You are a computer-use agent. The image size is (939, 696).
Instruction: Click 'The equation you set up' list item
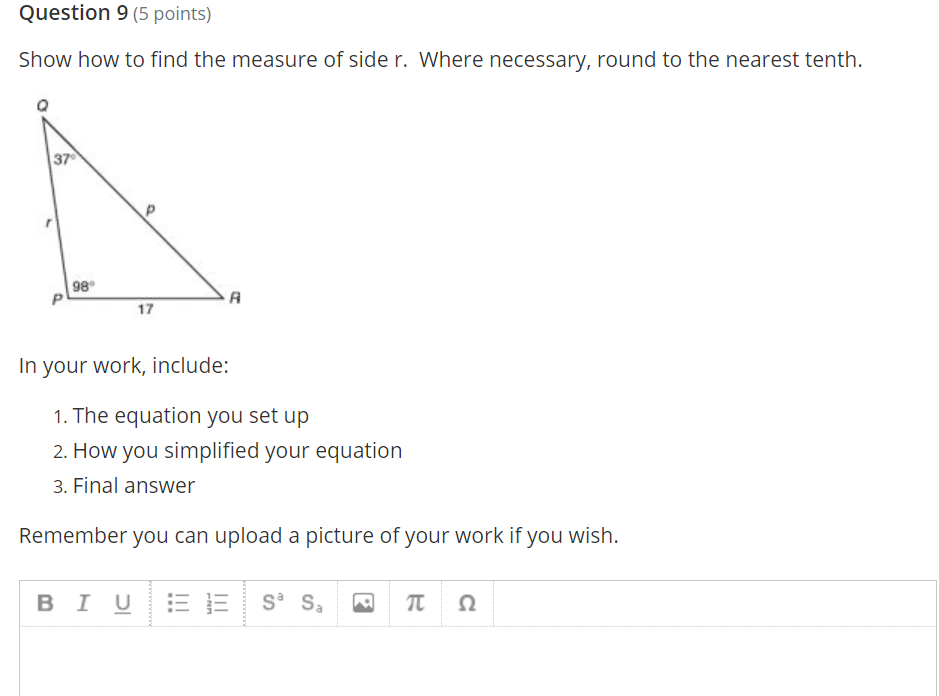(190, 415)
